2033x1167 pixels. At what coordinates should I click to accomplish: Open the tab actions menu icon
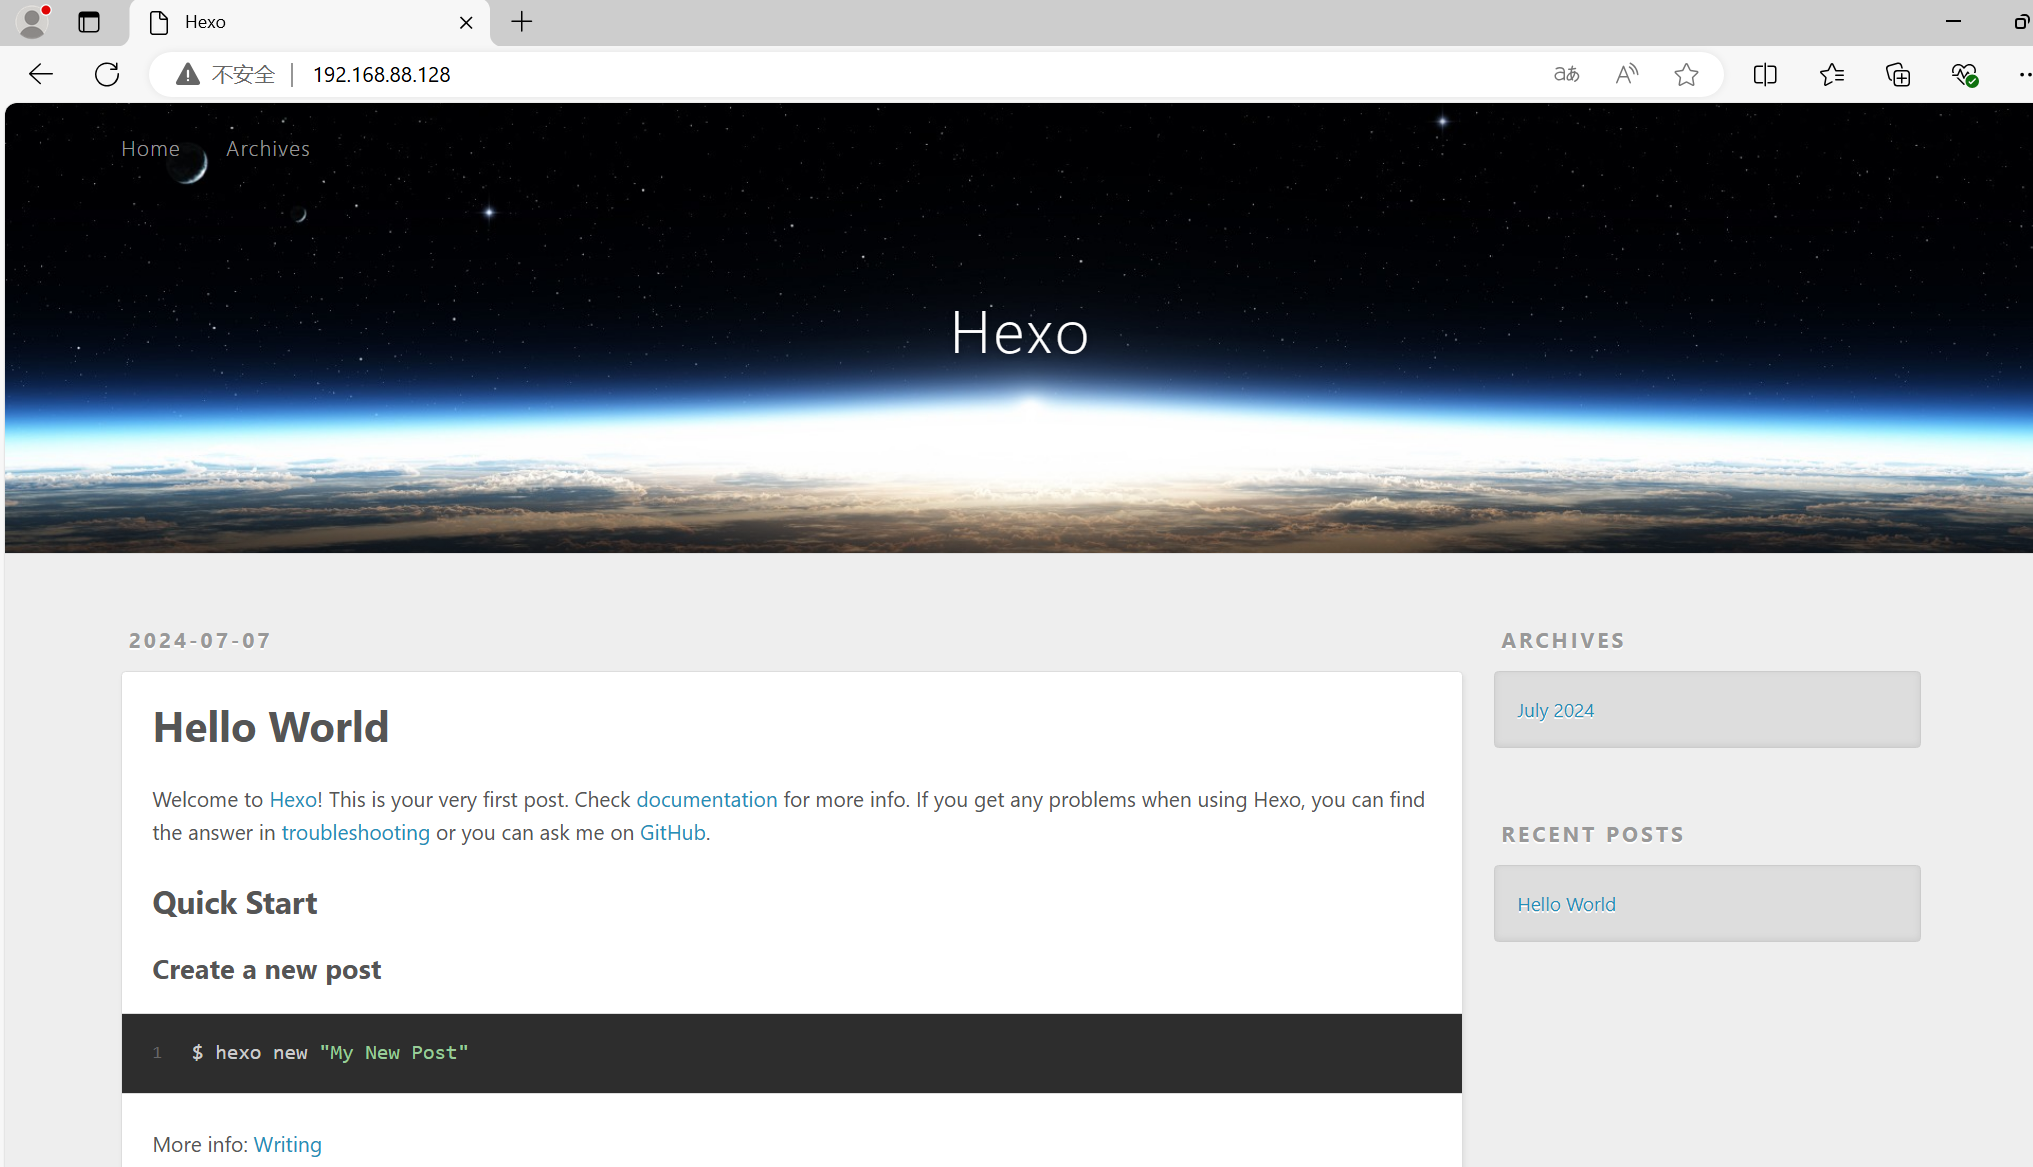coord(89,21)
